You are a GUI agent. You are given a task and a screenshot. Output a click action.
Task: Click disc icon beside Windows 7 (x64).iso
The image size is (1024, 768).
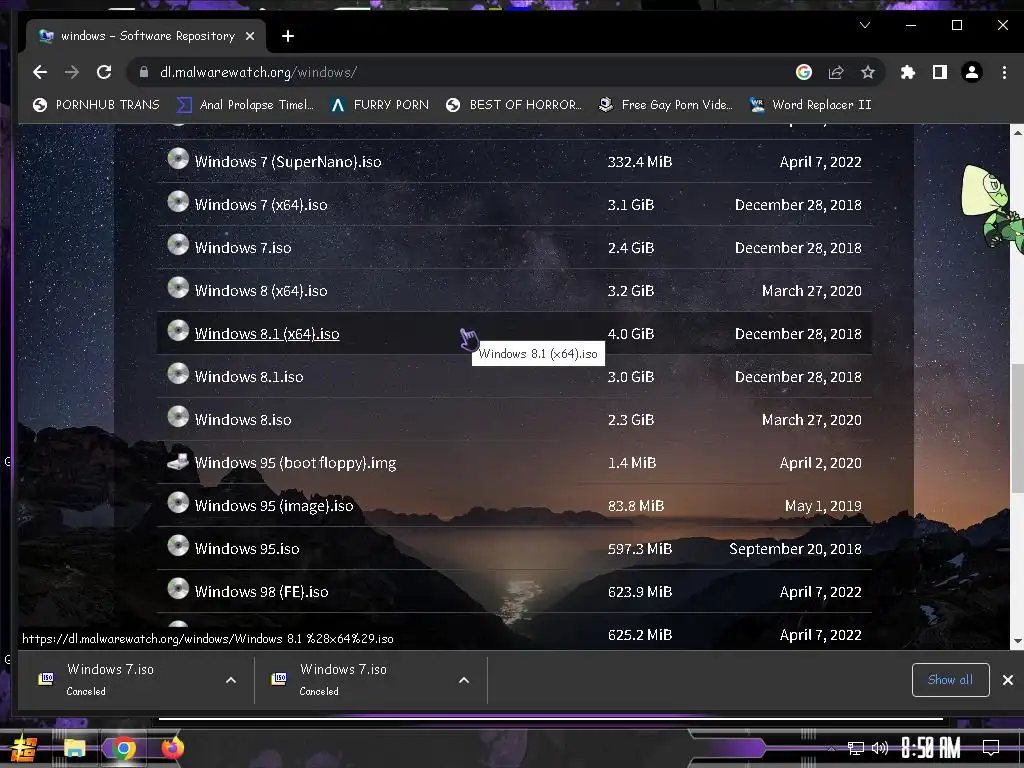click(x=178, y=202)
